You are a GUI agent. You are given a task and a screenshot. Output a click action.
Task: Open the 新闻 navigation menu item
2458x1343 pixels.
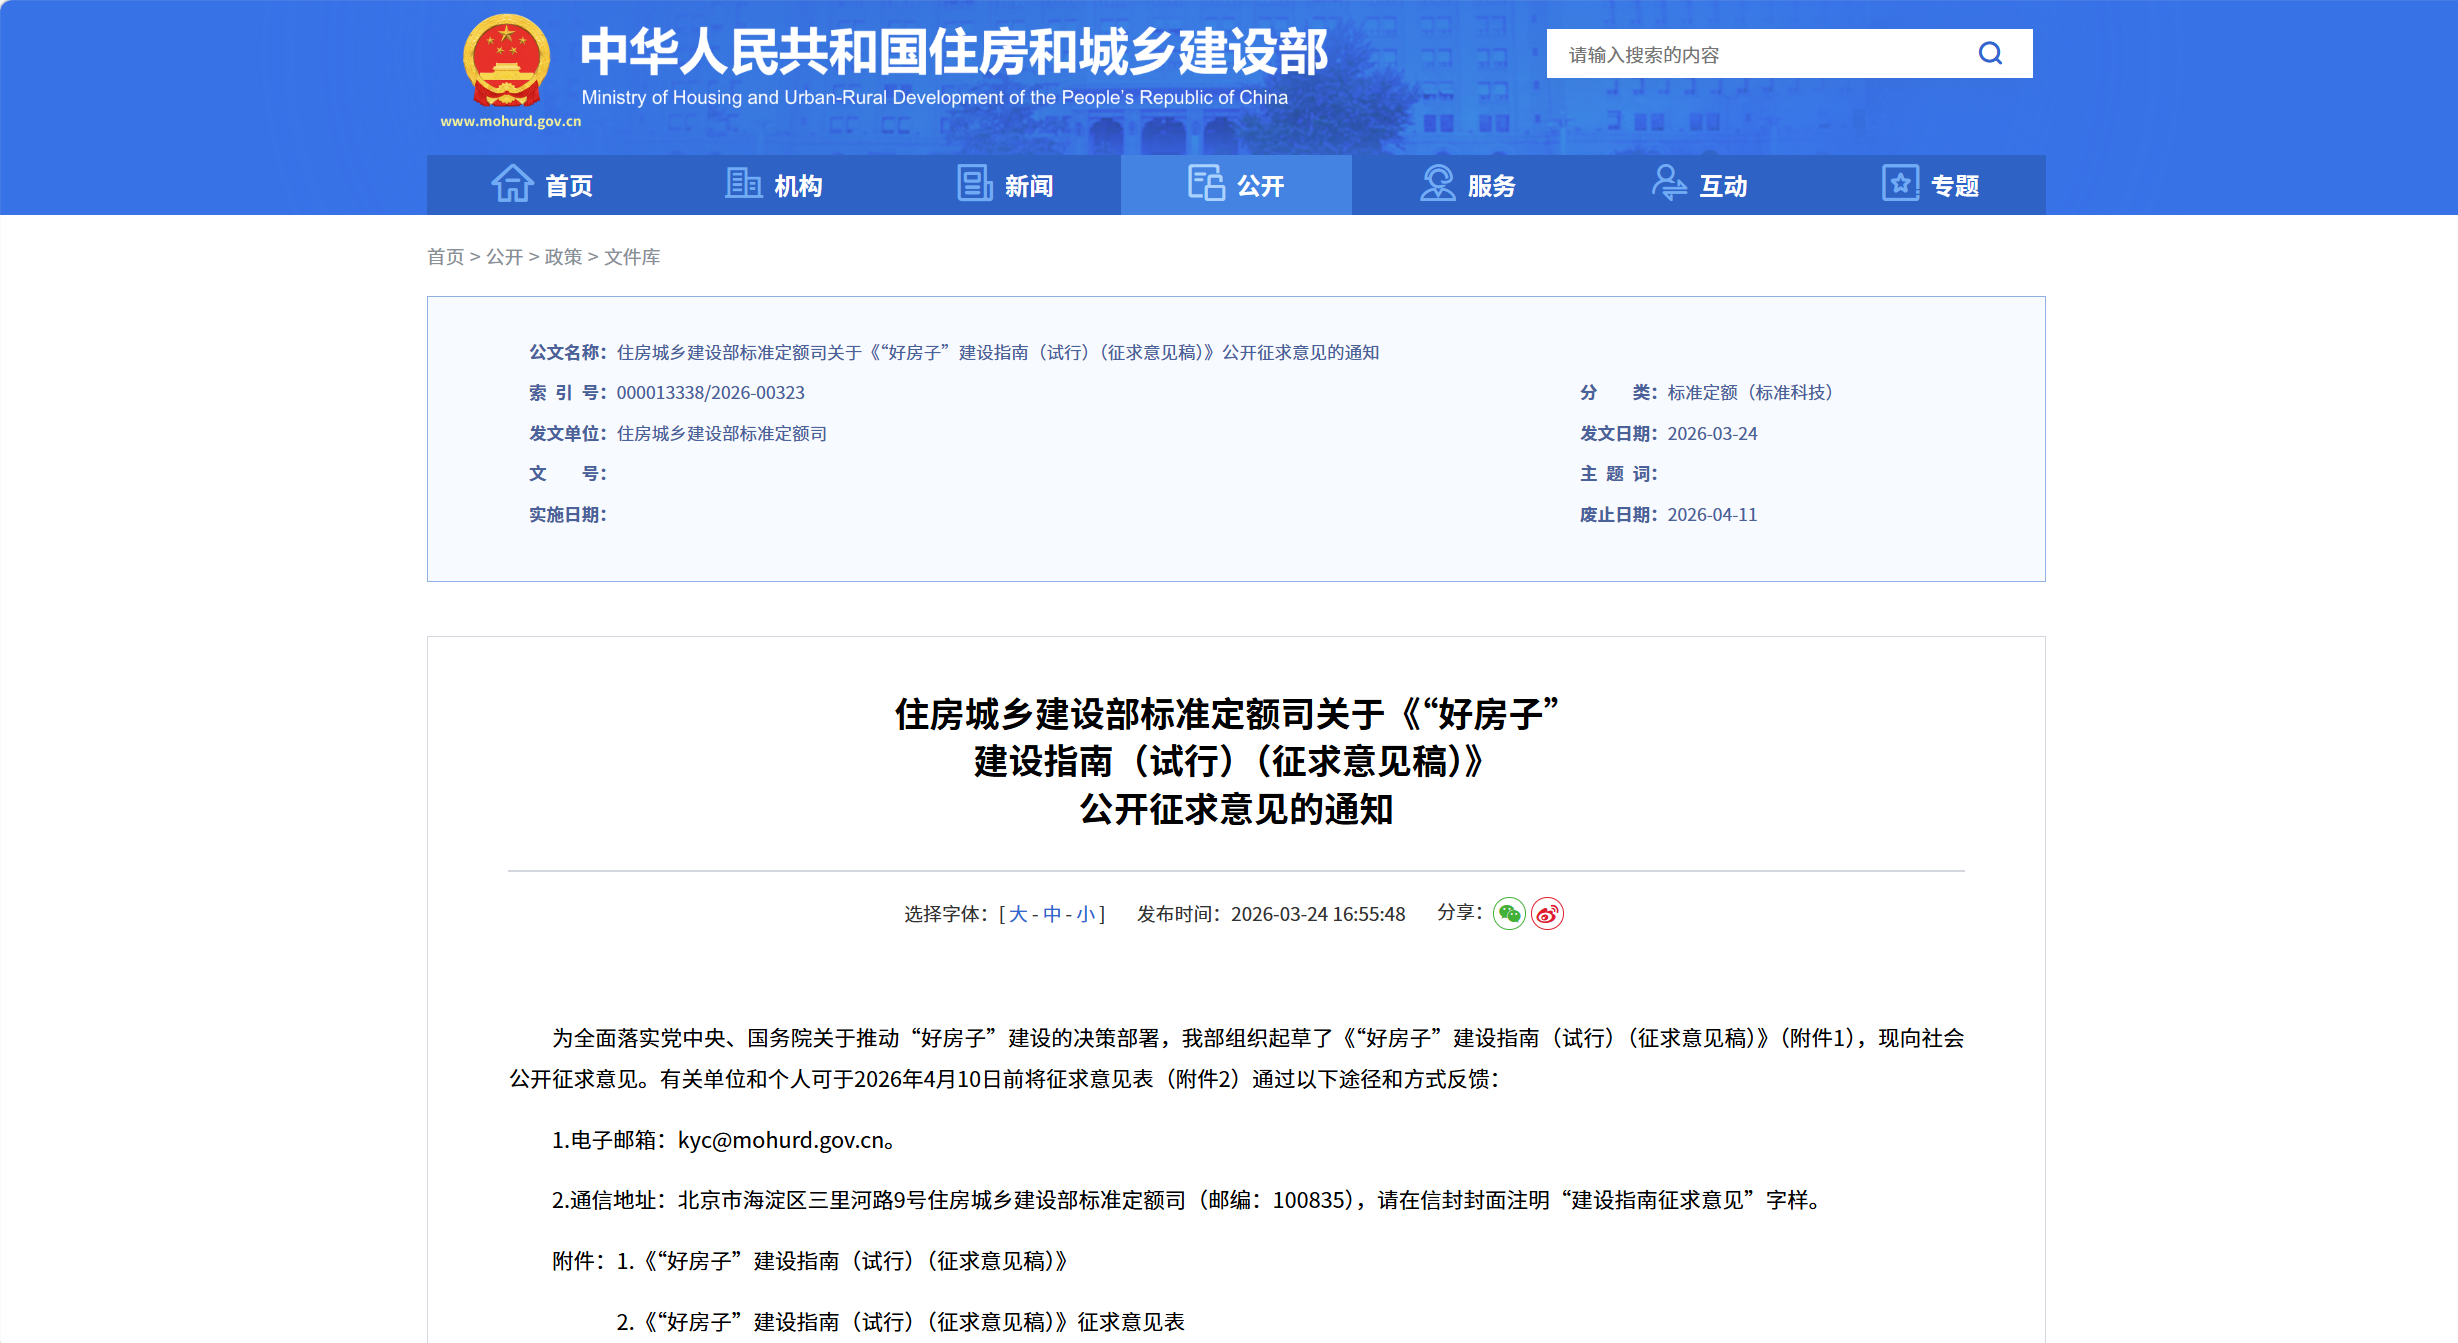[1028, 186]
